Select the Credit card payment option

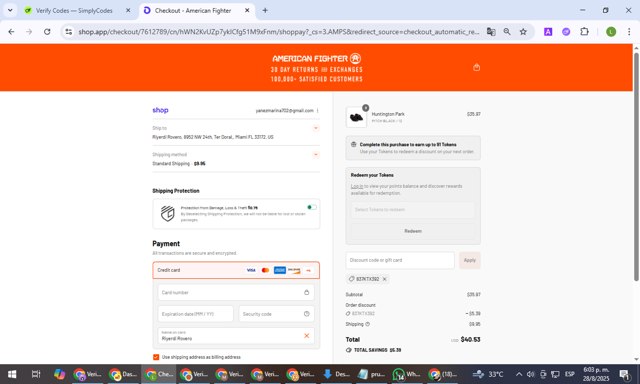click(236, 270)
